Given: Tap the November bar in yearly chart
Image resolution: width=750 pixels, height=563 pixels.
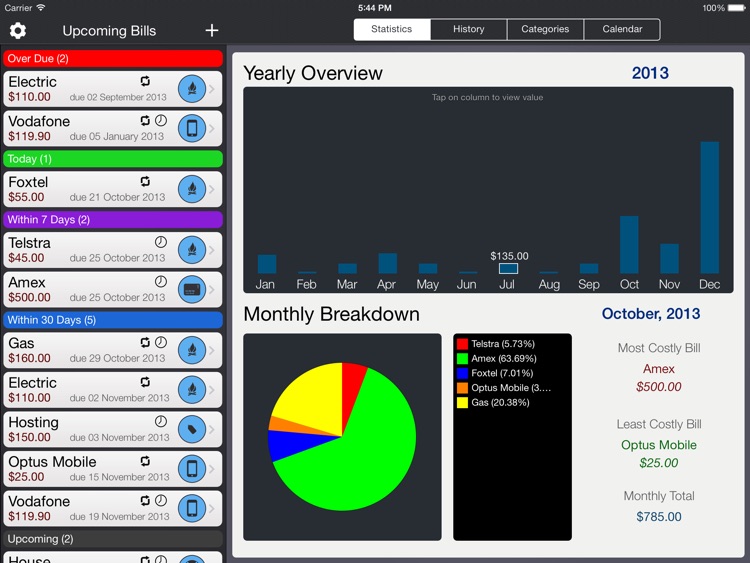Looking at the screenshot, I should [x=669, y=259].
